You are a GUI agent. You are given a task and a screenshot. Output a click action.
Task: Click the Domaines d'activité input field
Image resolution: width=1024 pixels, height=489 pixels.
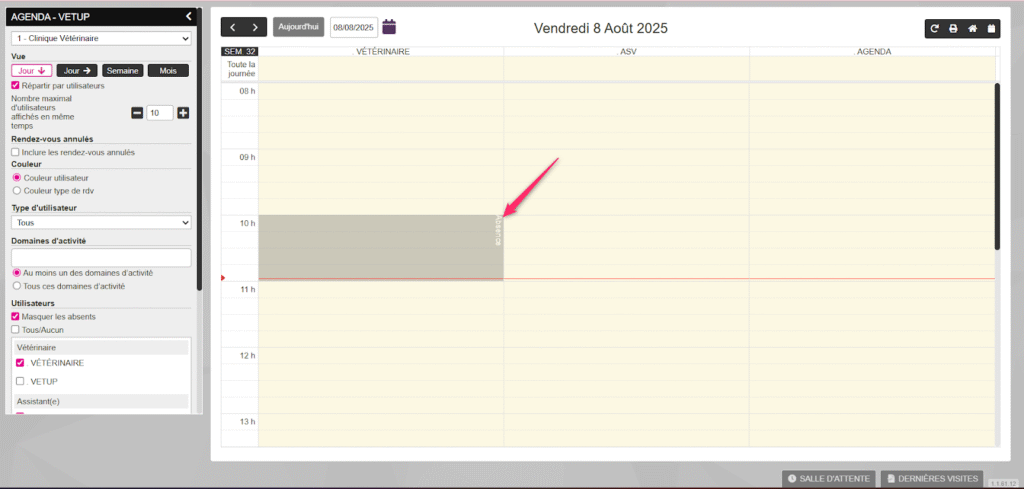pos(101,257)
